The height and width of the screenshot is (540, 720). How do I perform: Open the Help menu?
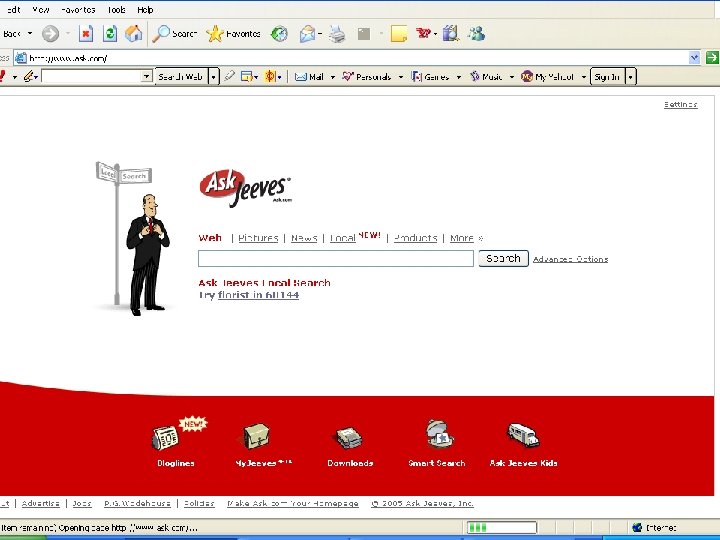pos(145,10)
